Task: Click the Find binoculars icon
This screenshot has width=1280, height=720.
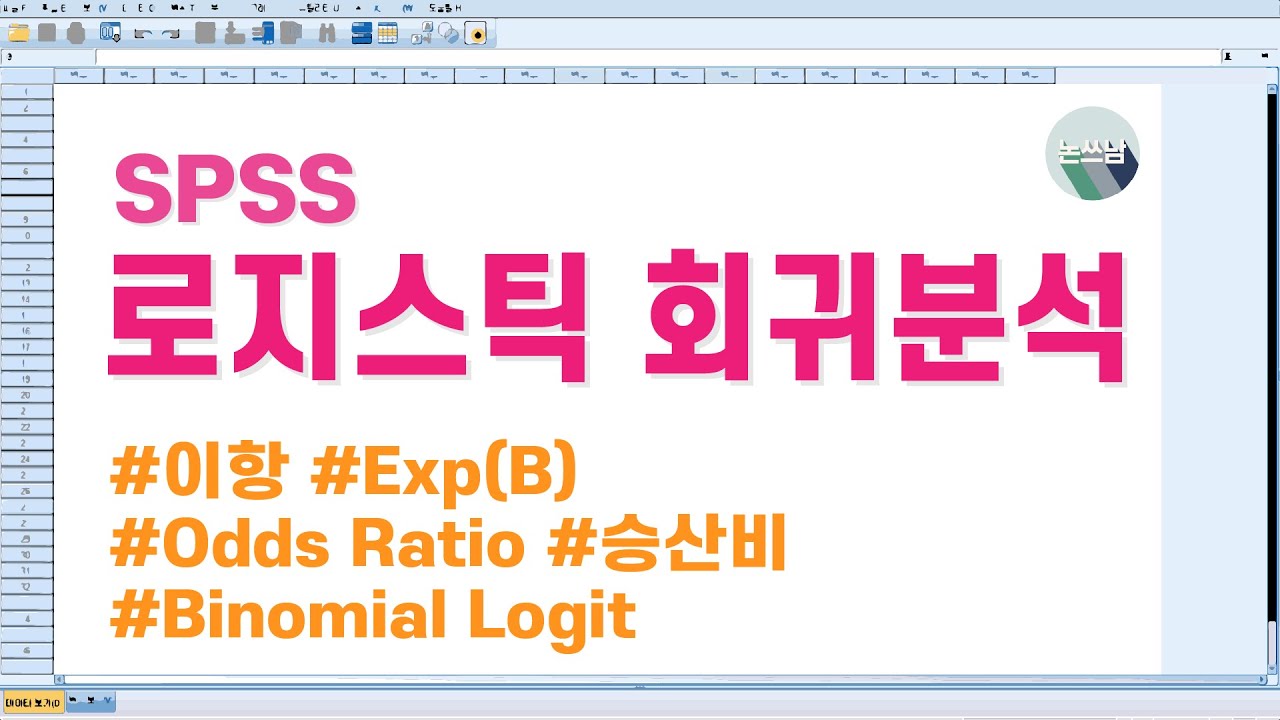Action: 326,33
